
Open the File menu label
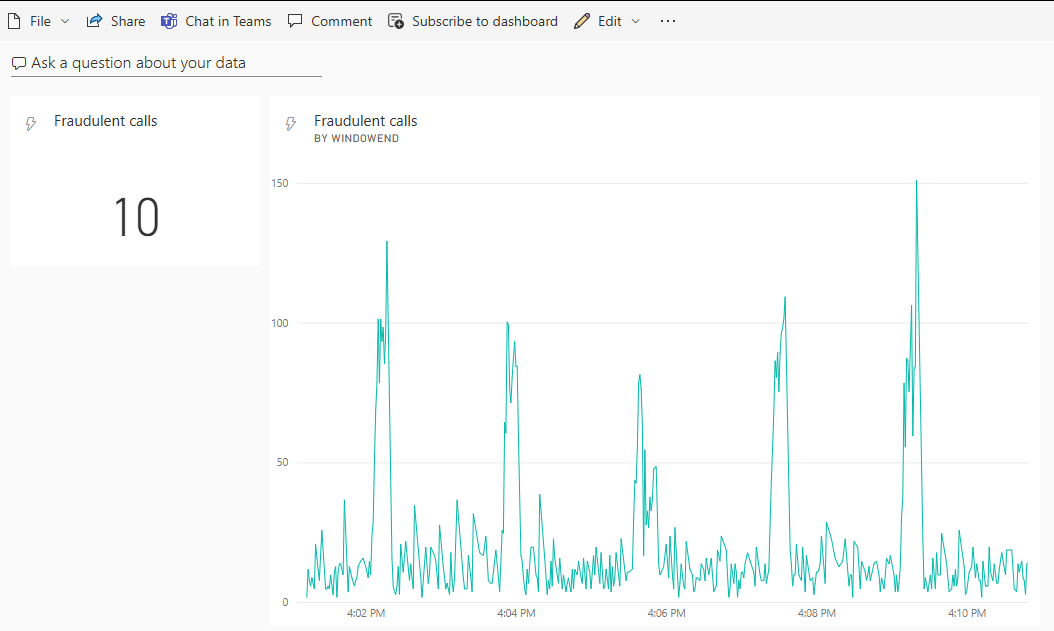[40, 22]
